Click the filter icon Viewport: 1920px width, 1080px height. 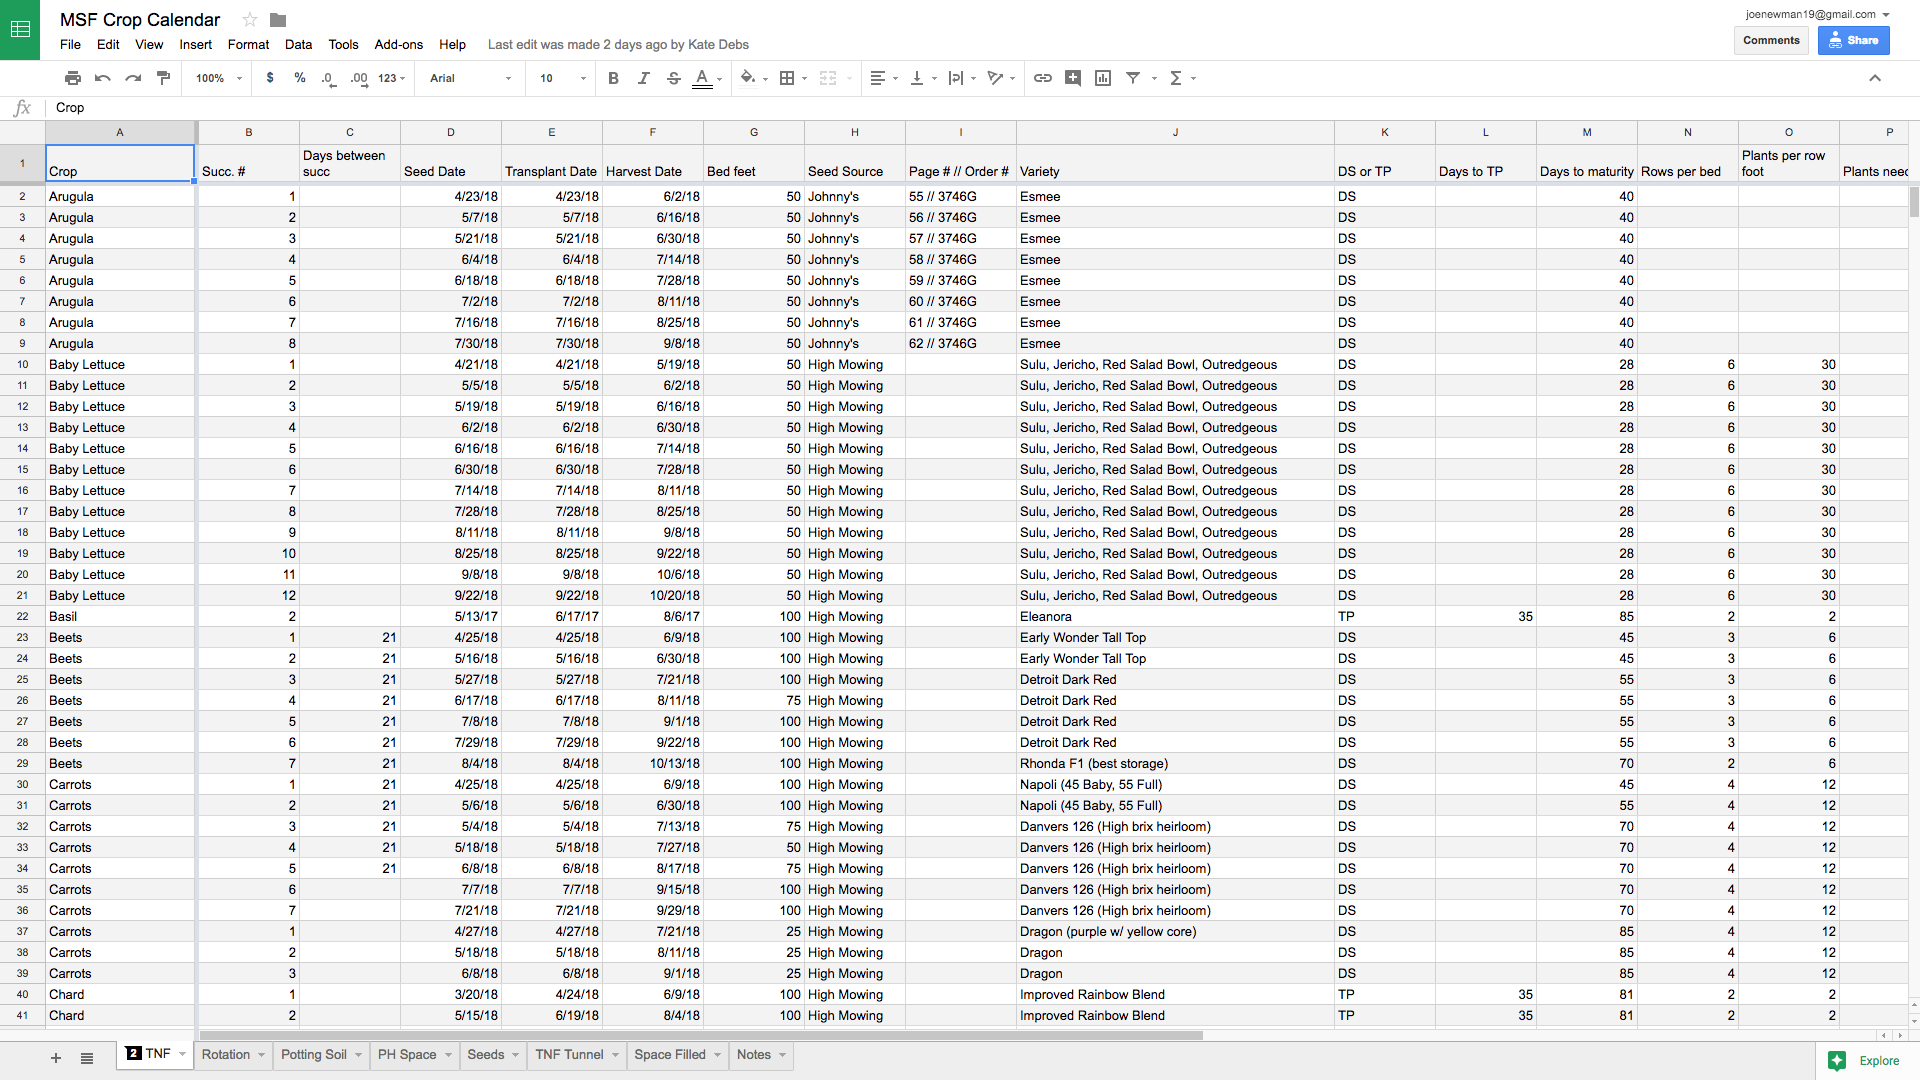1133,78
